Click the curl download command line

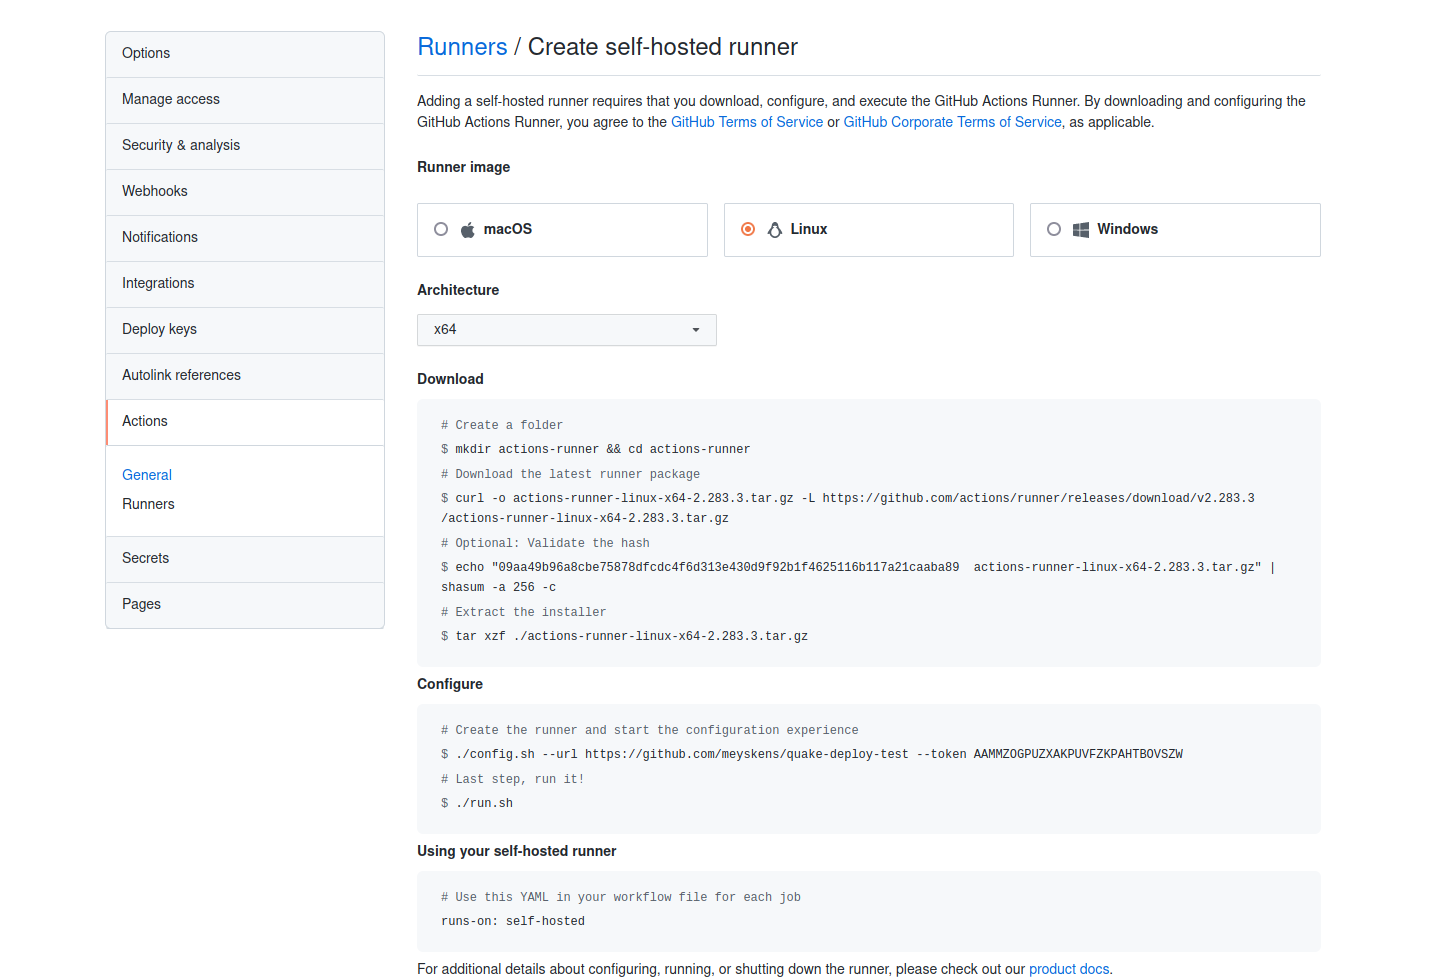848,508
